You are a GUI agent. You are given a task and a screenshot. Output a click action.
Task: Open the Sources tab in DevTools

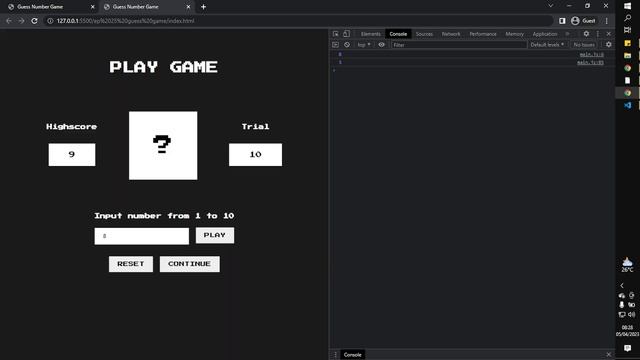[x=424, y=34]
